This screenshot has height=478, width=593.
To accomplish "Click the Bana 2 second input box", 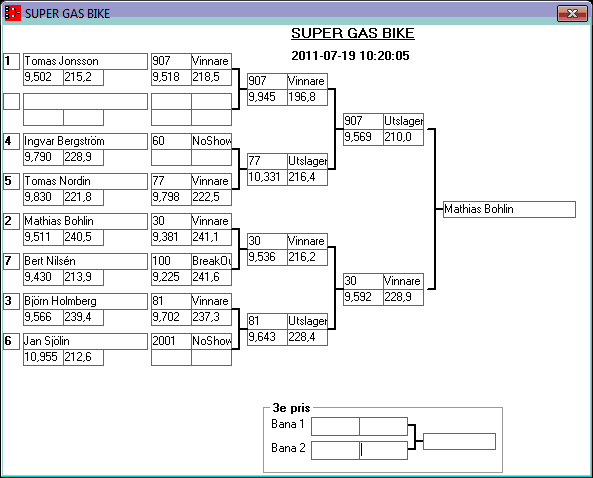I will pyautogui.click(x=383, y=450).
